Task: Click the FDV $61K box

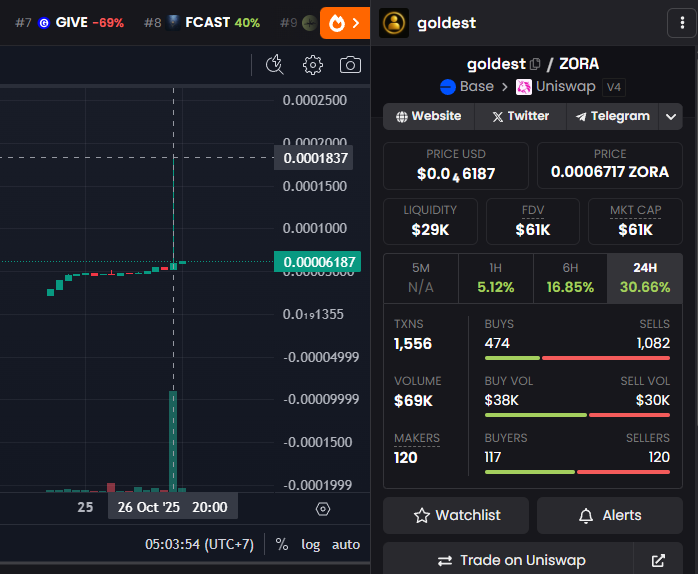Action: click(533, 221)
